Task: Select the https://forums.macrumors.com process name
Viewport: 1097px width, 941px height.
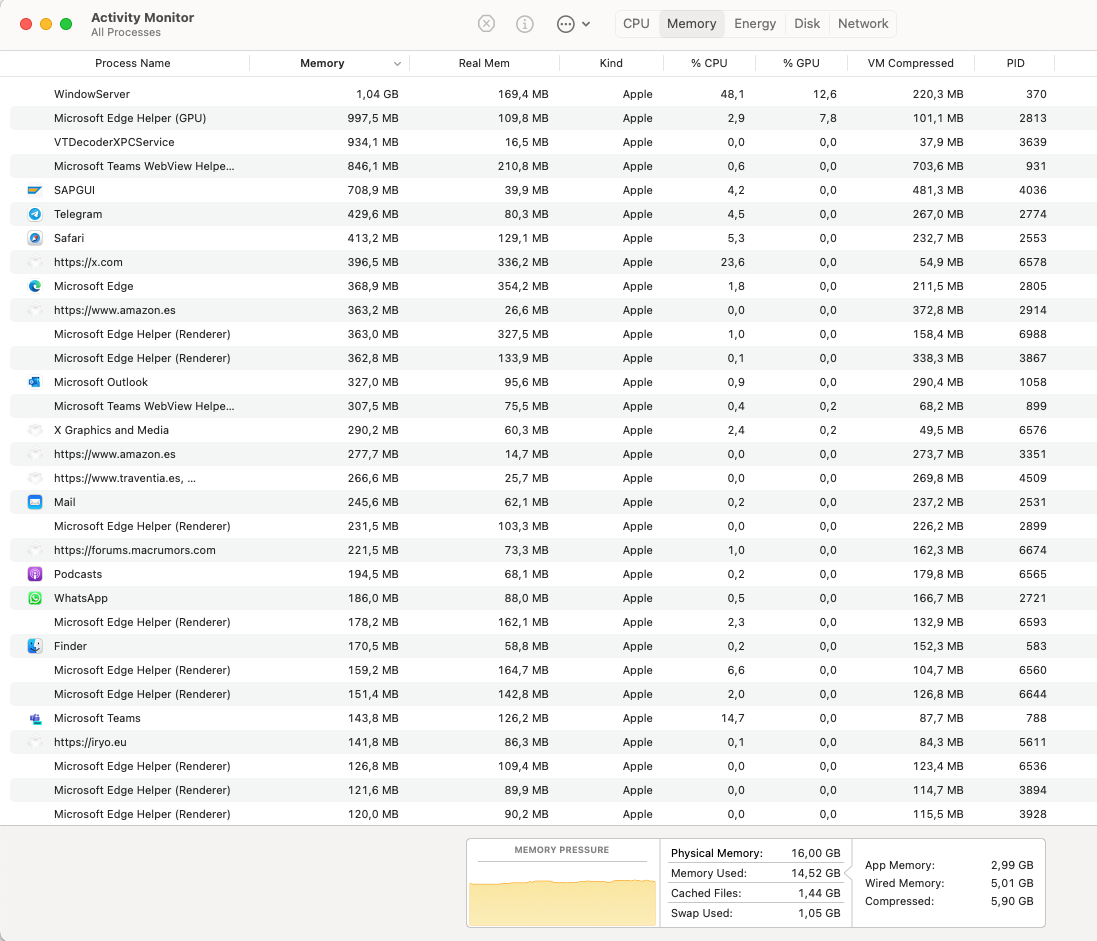Action: [x=134, y=551]
